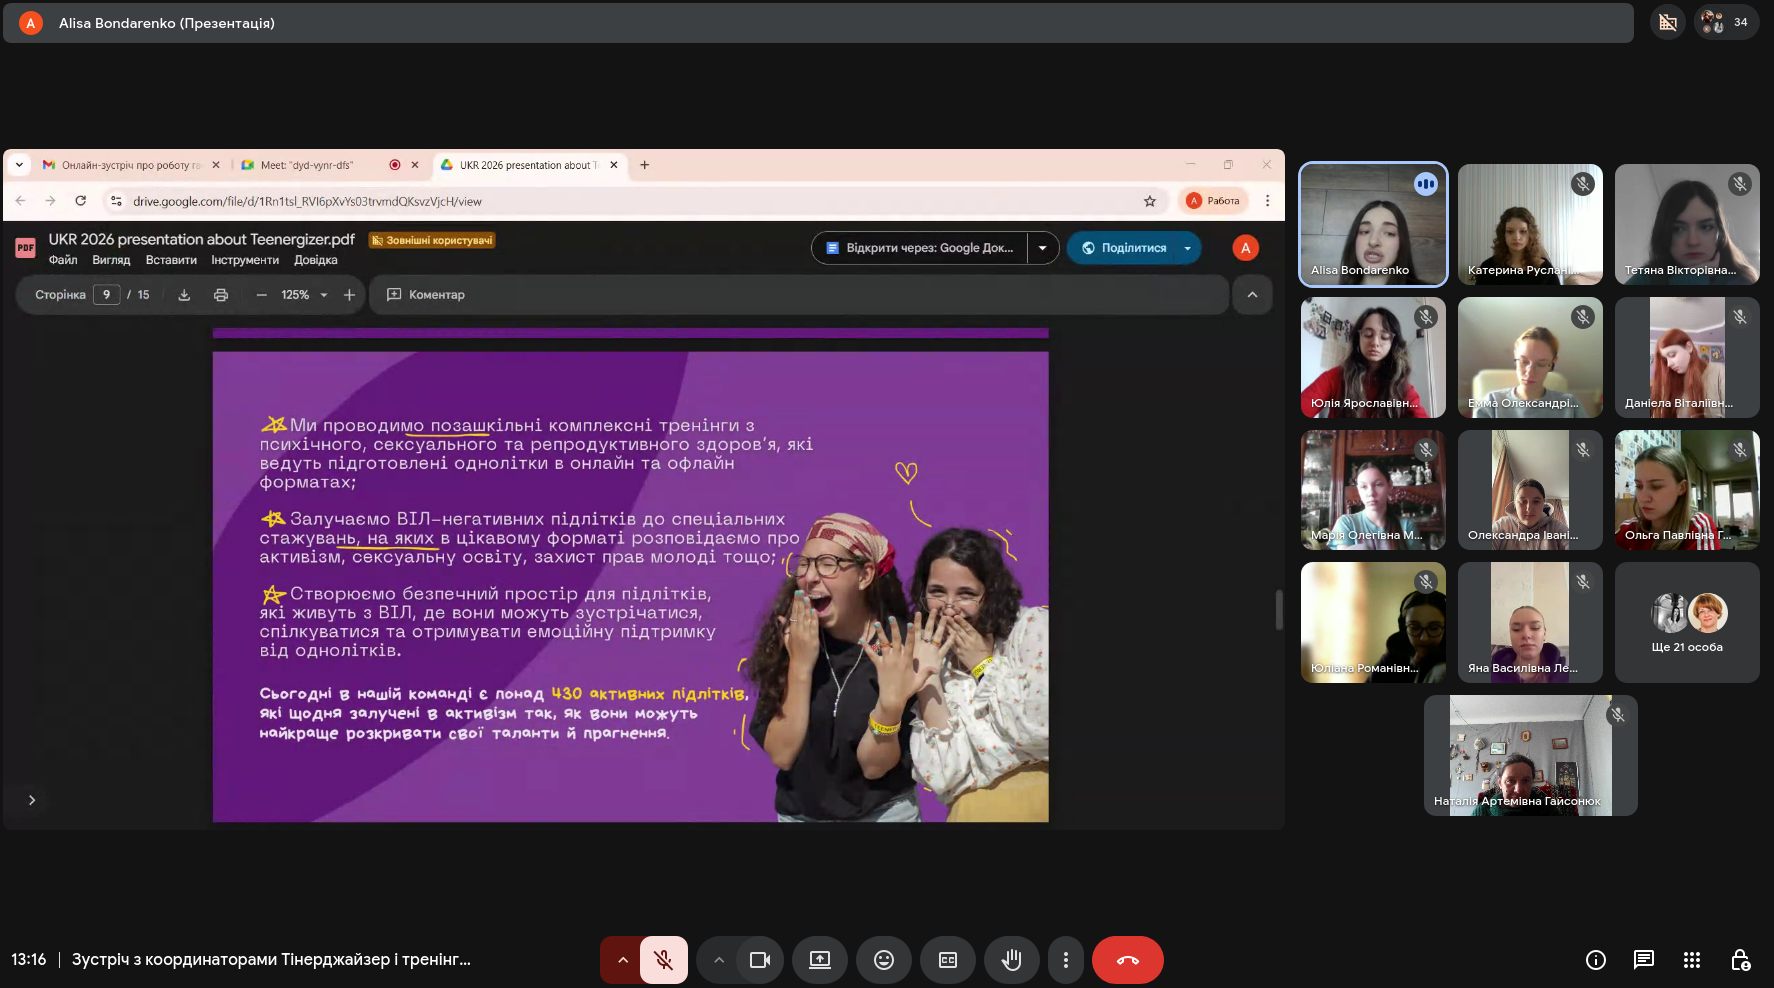The height and width of the screenshot is (988, 1774).
Task: Open the 125% zoom level dropdown
Action: pyautogui.click(x=304, y=295)
